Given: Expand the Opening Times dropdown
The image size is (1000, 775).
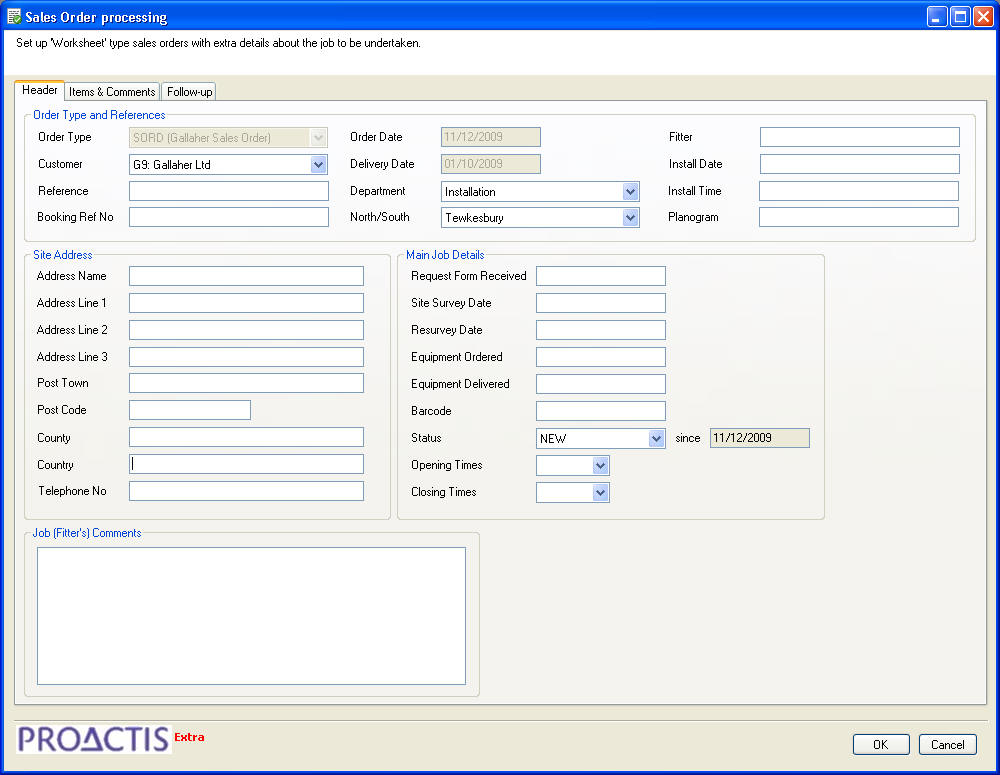Looking at the screenshot, I should [x=600, y=466].
